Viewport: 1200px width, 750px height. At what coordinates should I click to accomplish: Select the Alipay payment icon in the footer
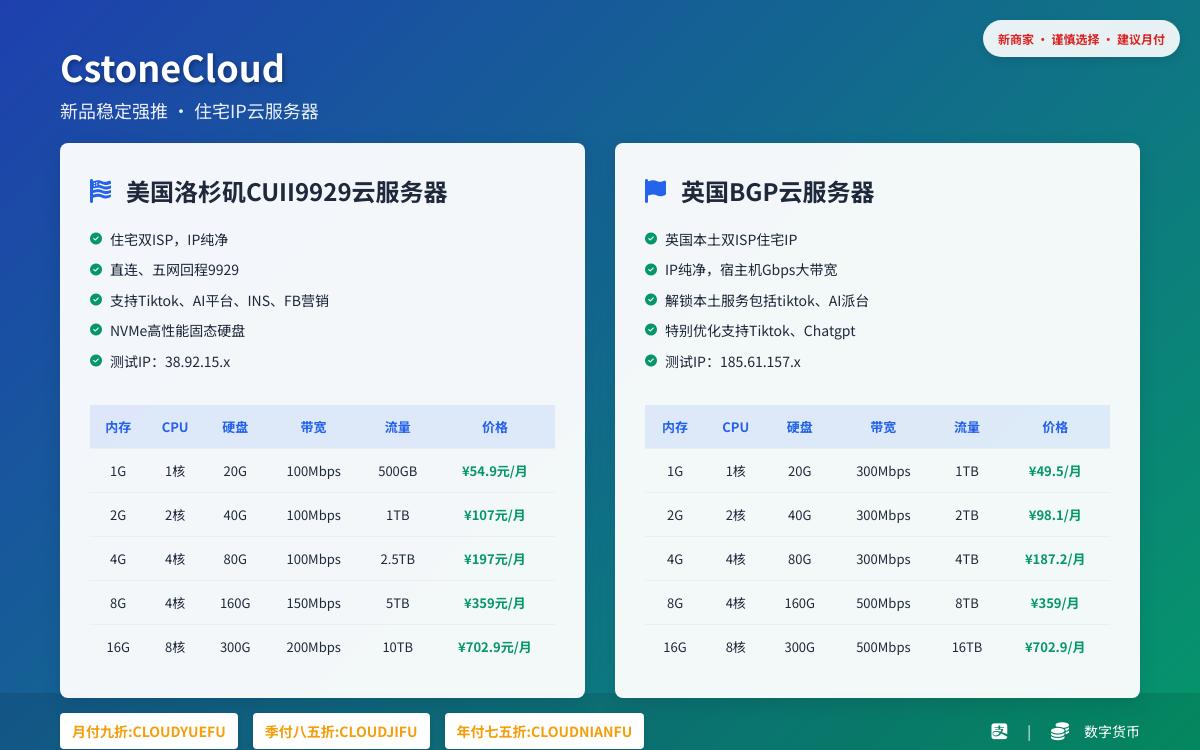pyautogui.click(x=999, y=731)
